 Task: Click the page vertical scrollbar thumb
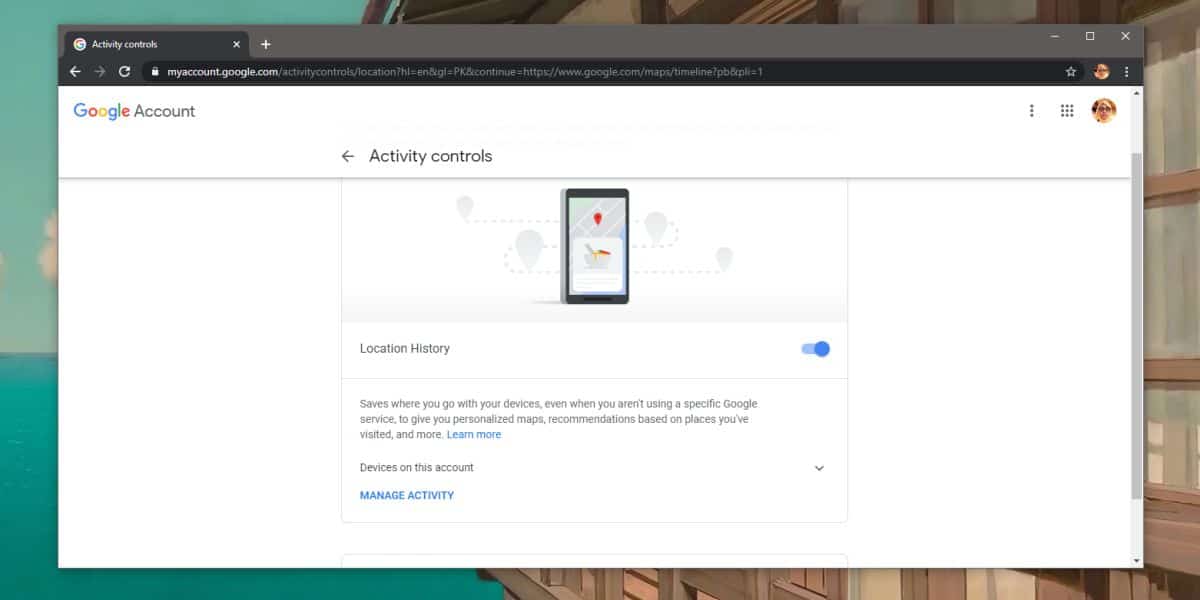pos(1136,326)
